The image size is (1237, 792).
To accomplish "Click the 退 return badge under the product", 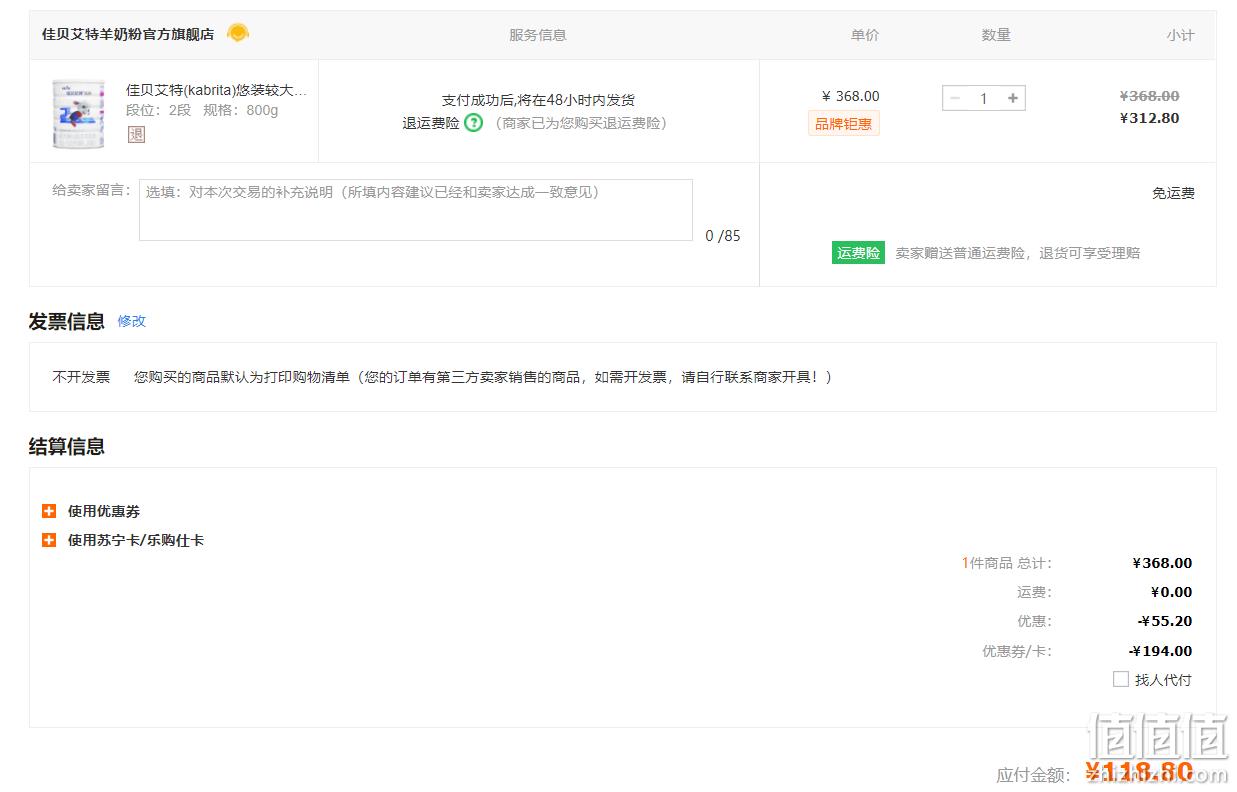I will 136,134.
